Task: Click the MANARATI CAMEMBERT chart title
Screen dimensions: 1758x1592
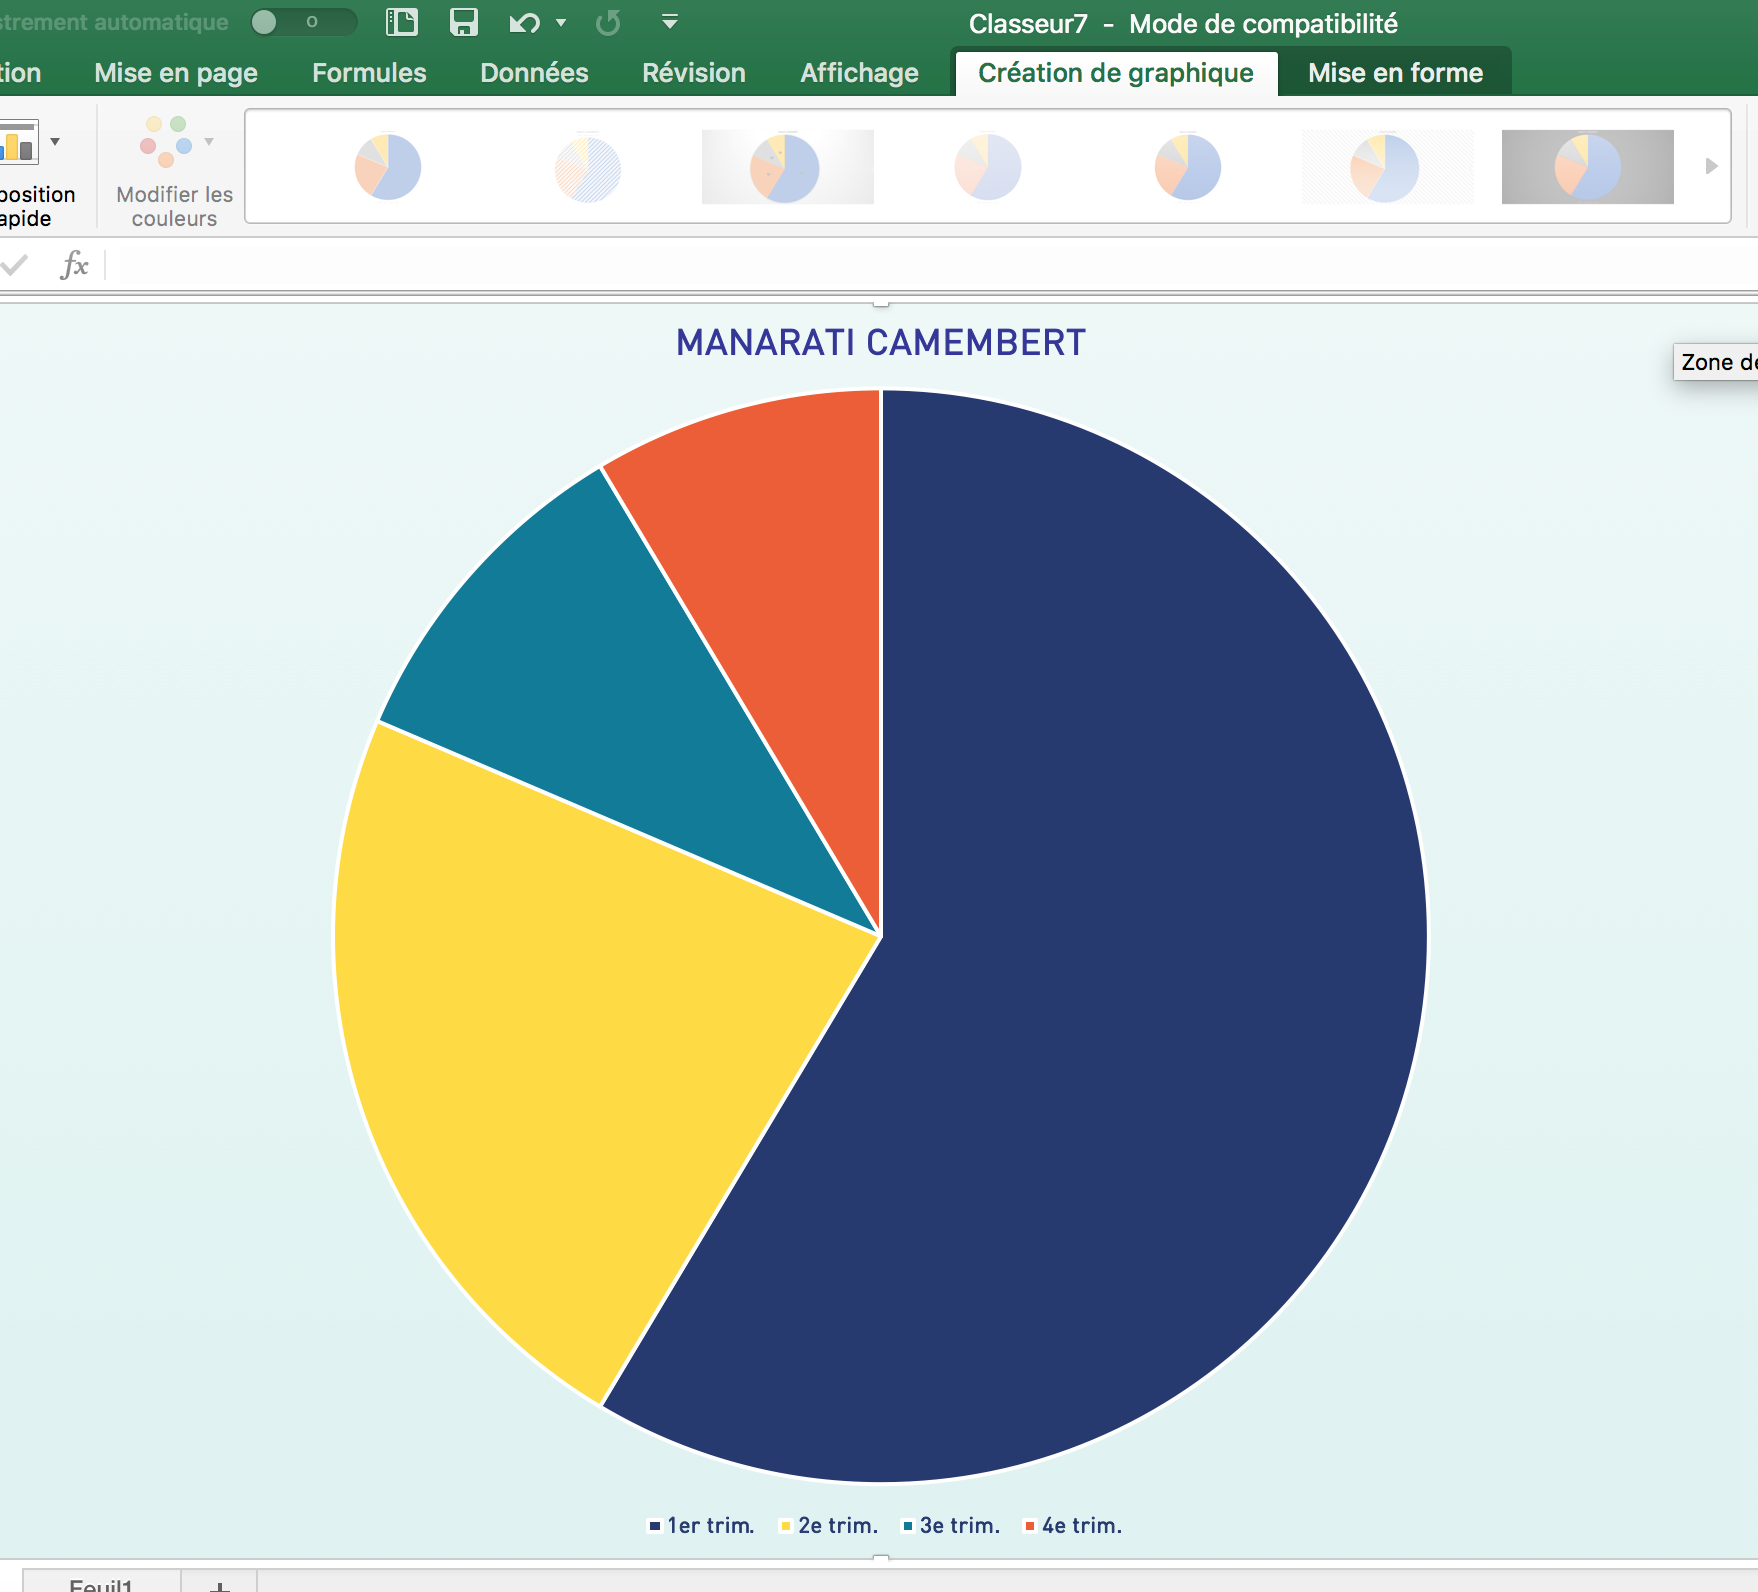Action: coord(880,343)
